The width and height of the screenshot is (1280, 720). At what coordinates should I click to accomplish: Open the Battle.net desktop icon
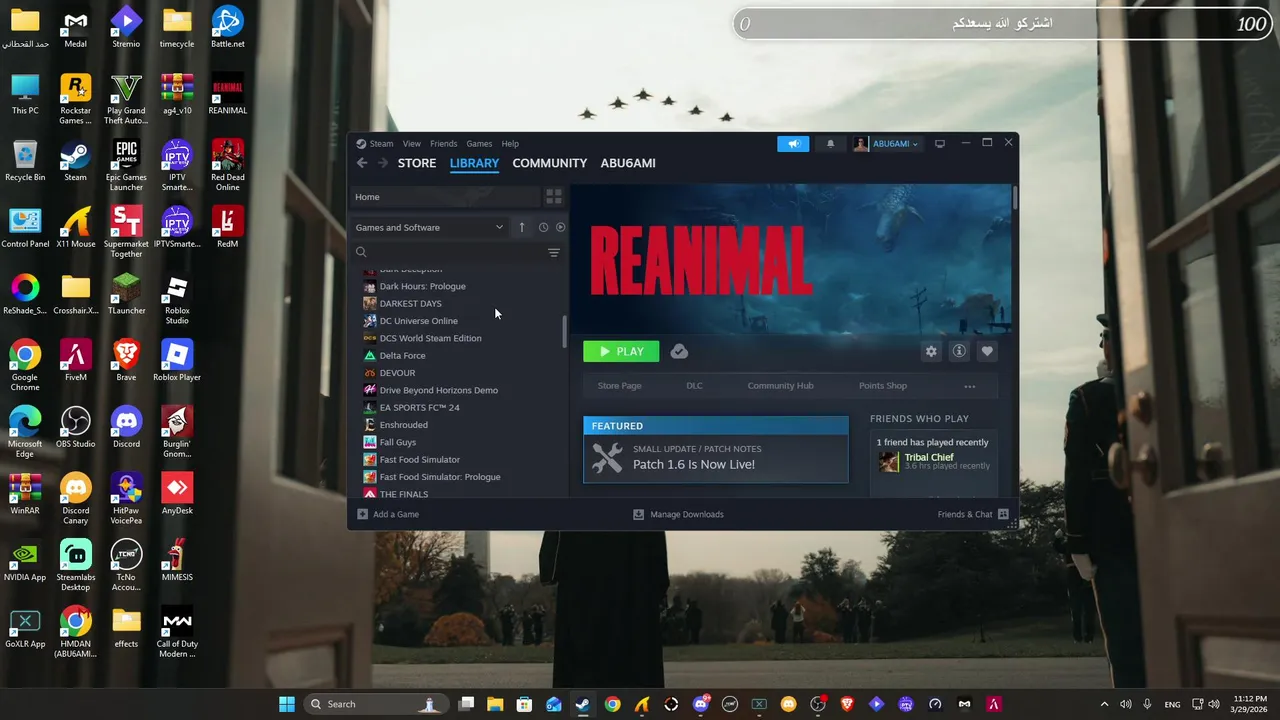227,27
